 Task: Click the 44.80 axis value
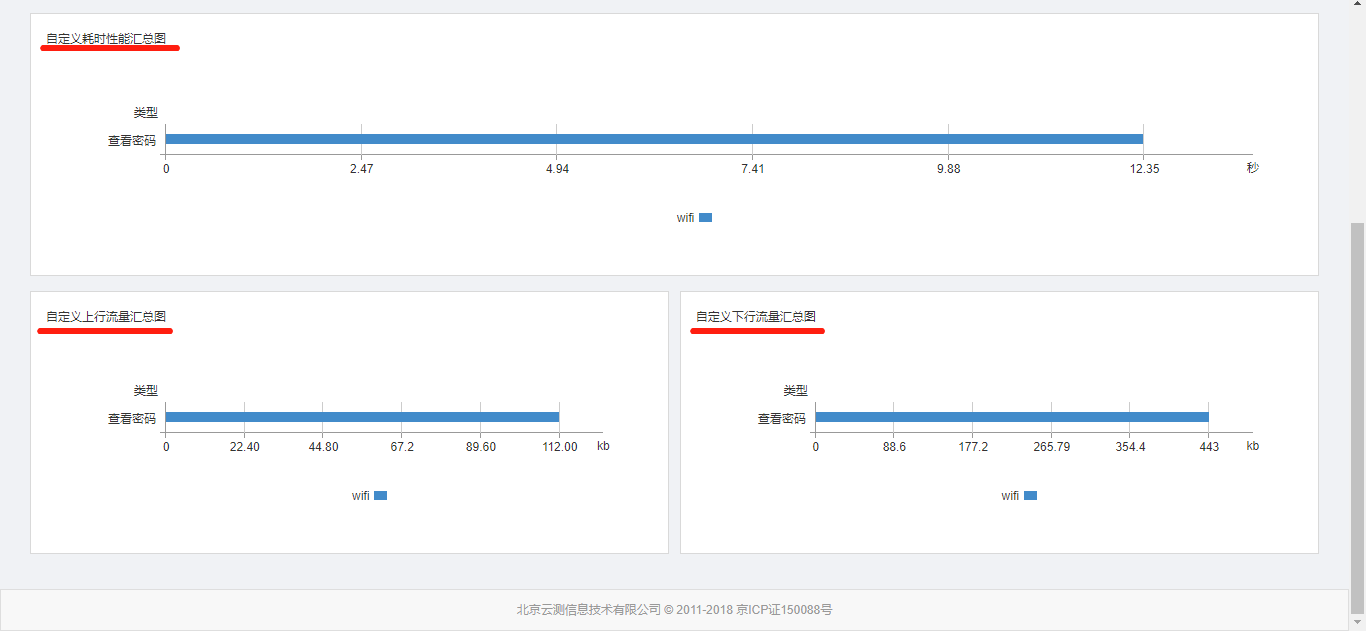pyautogui.click(x=323, y=447)
